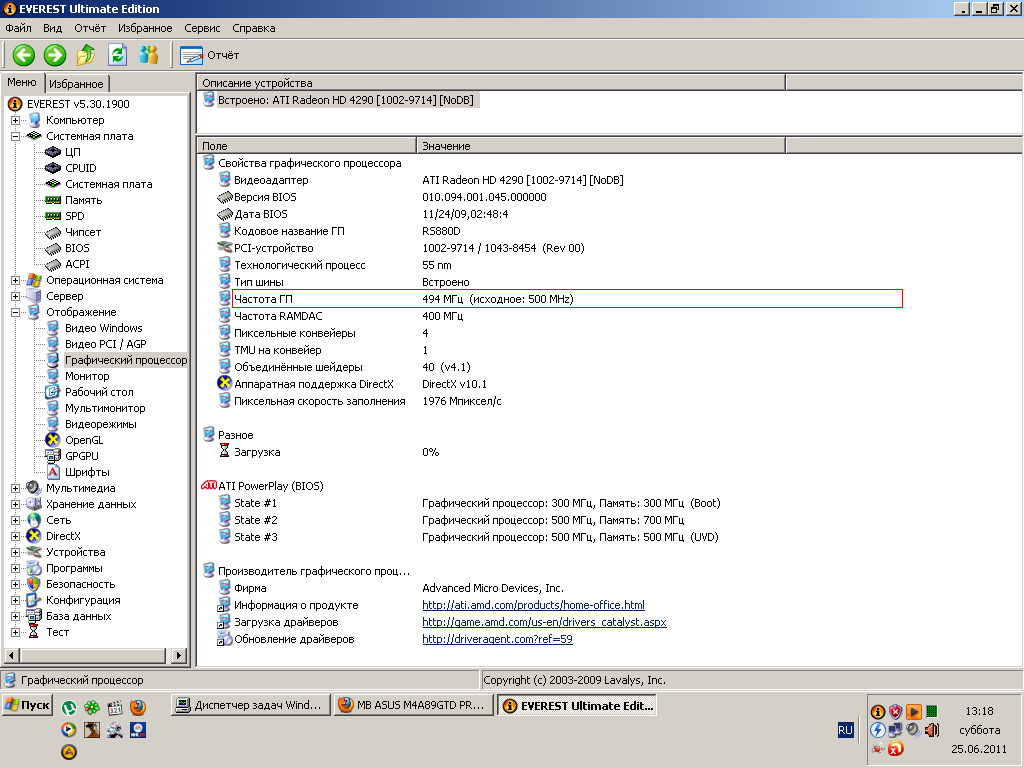
Task: Open the Справка menu
Action: 253,28
